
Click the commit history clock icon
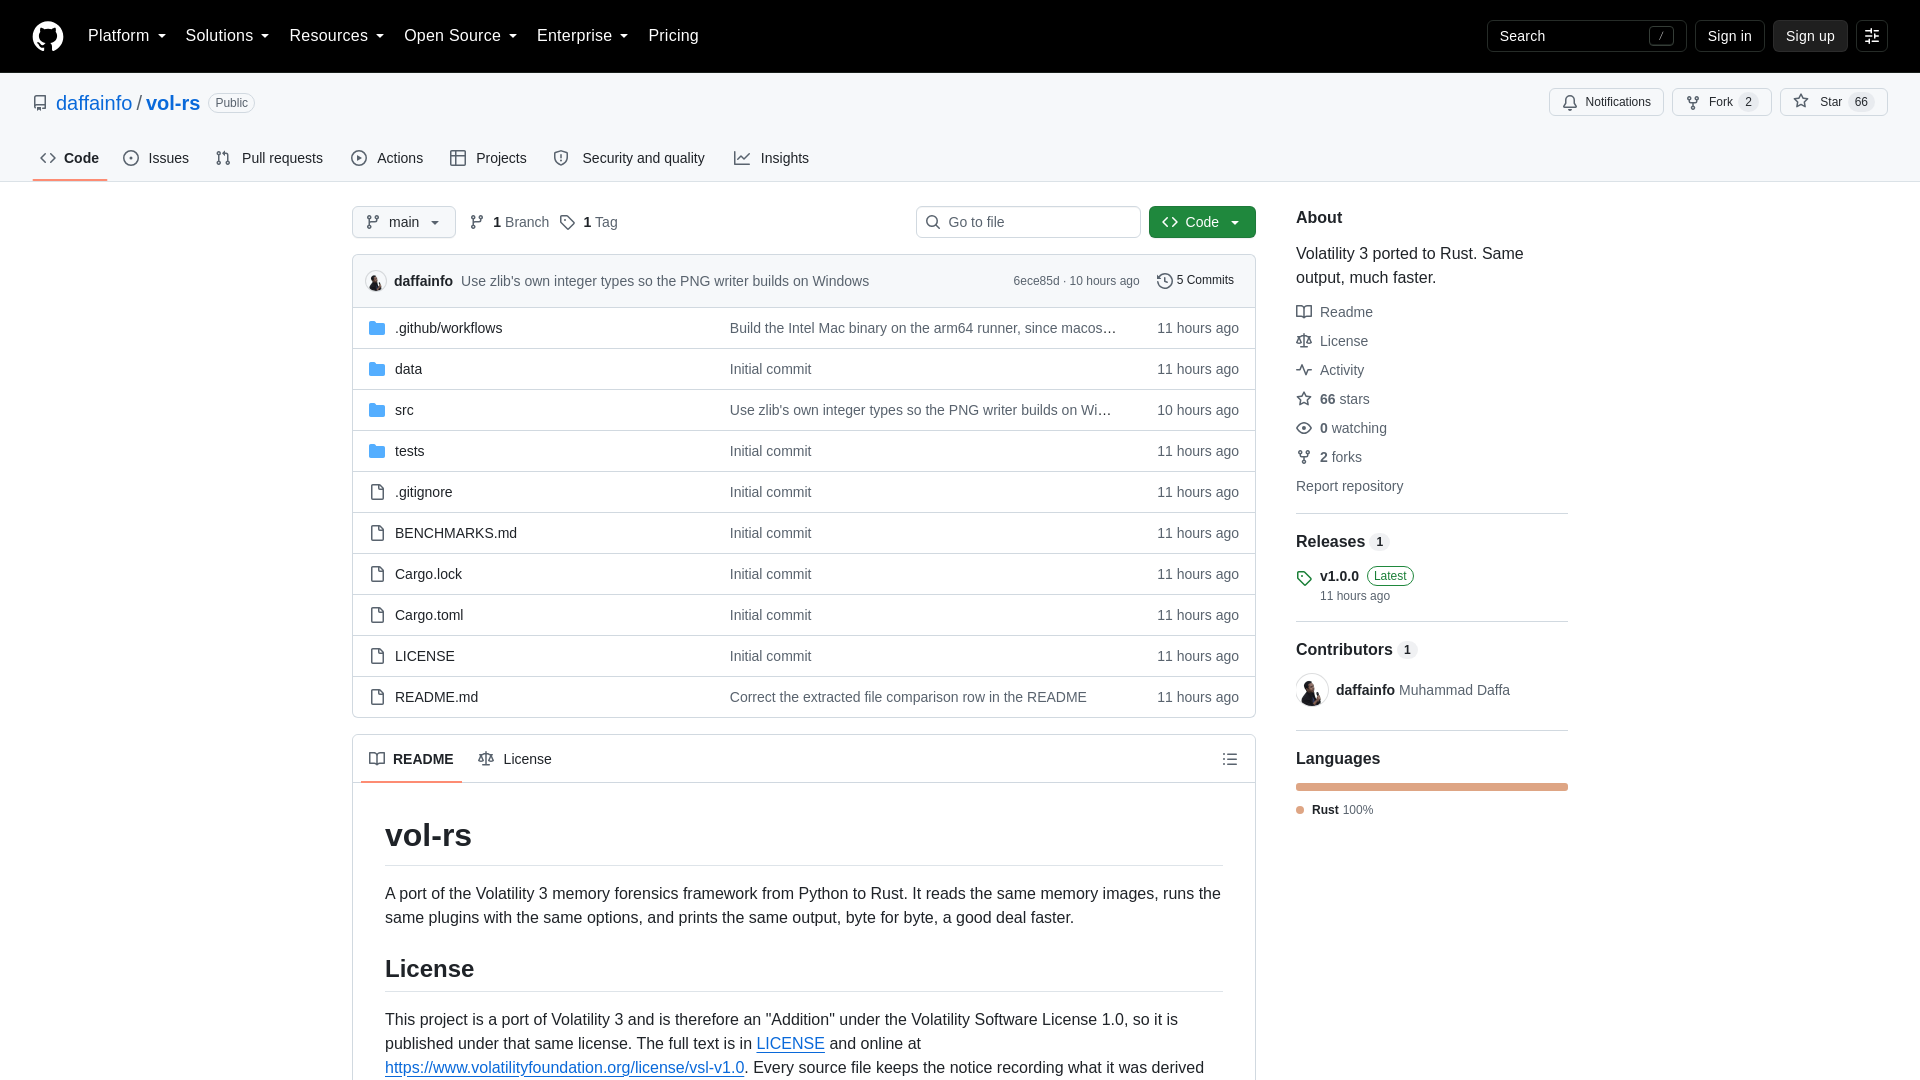1165,281
